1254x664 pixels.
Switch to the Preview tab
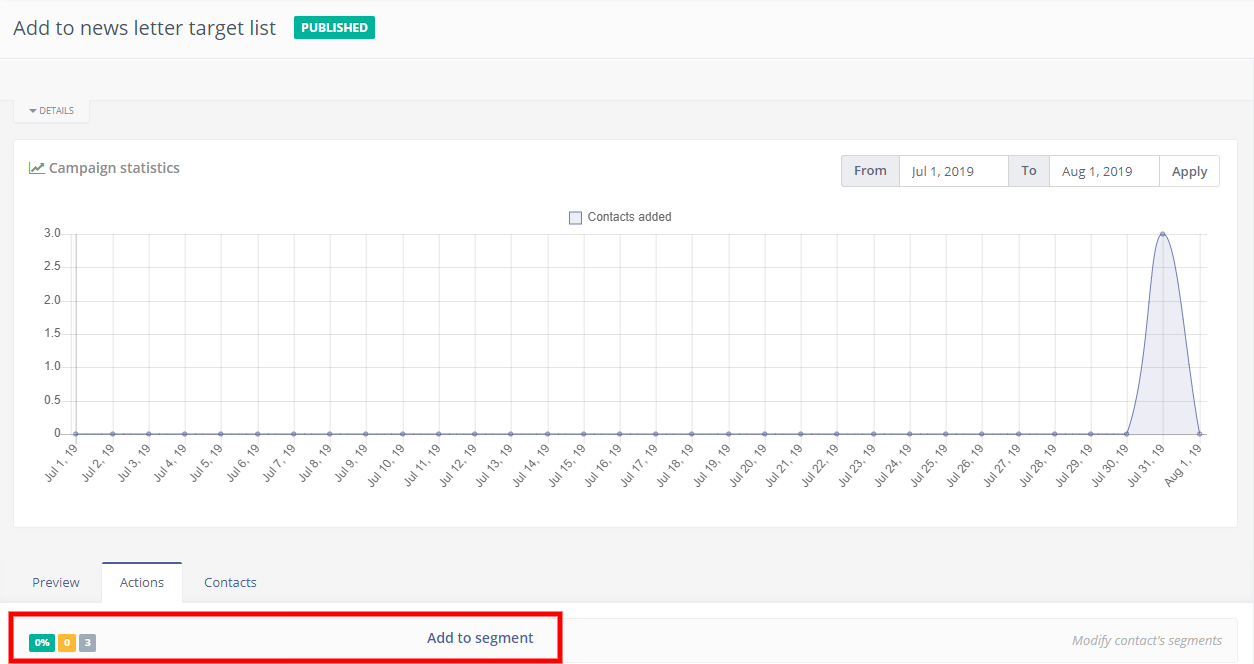click(x=55, y=582)
